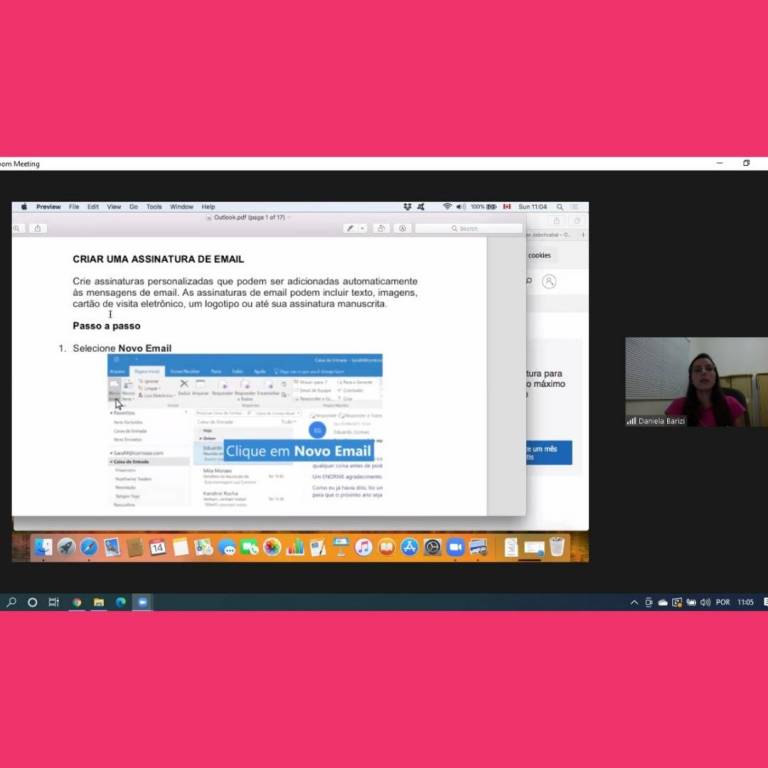Open Chrome from the Windows taskbar

(76, 602)
